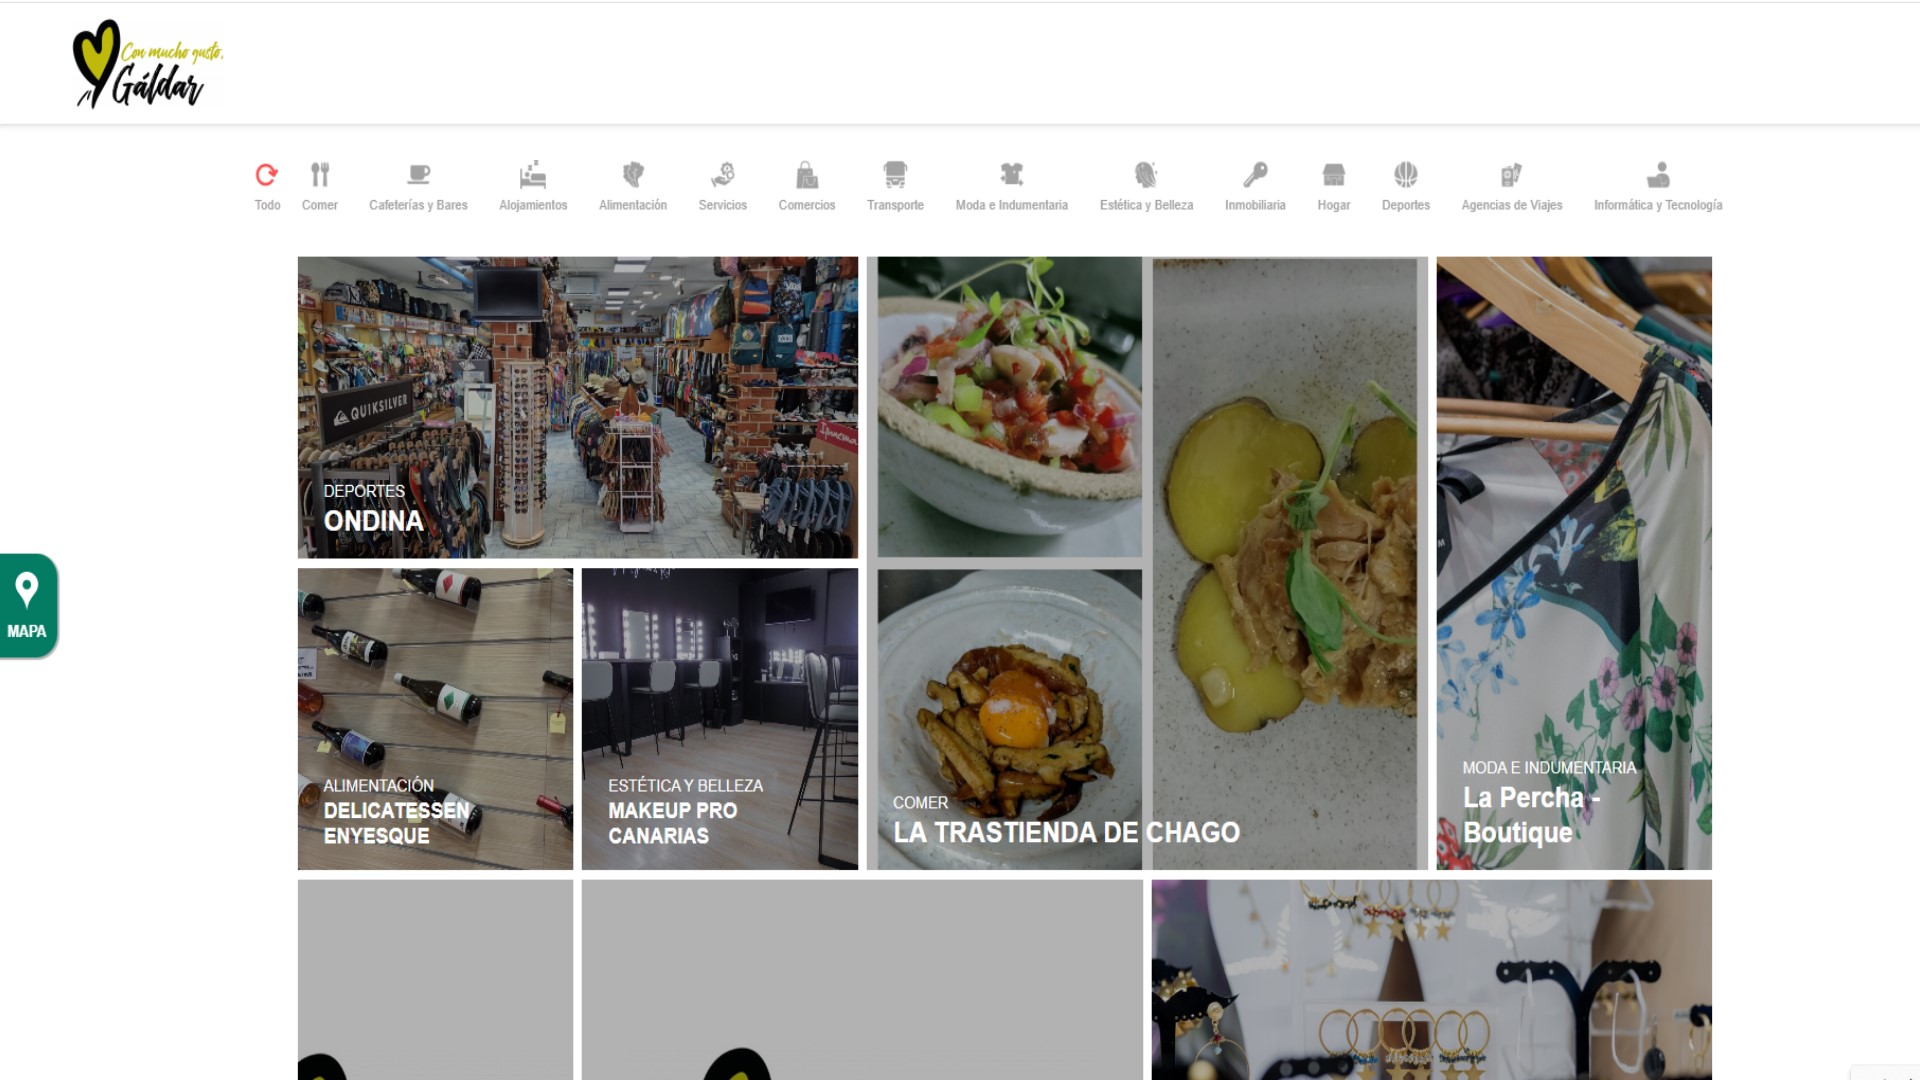Open DELICATESSEN ENYESQUE title
The width and height of the screenshot is (1920, 1080).
point(396,823)
